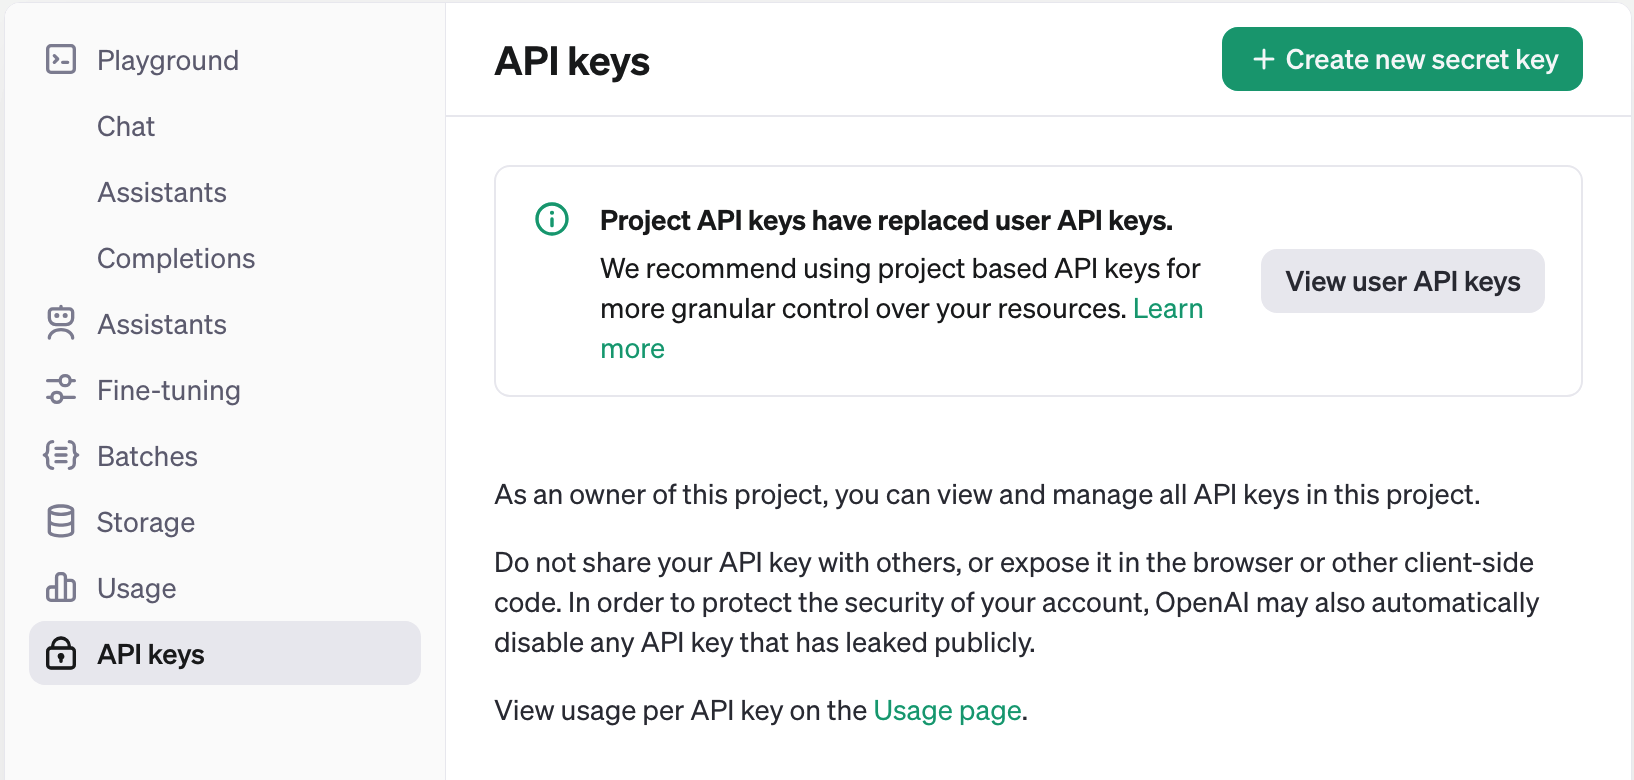Click the Batches braces icon

pyautogui.click(x=61, y=456)
